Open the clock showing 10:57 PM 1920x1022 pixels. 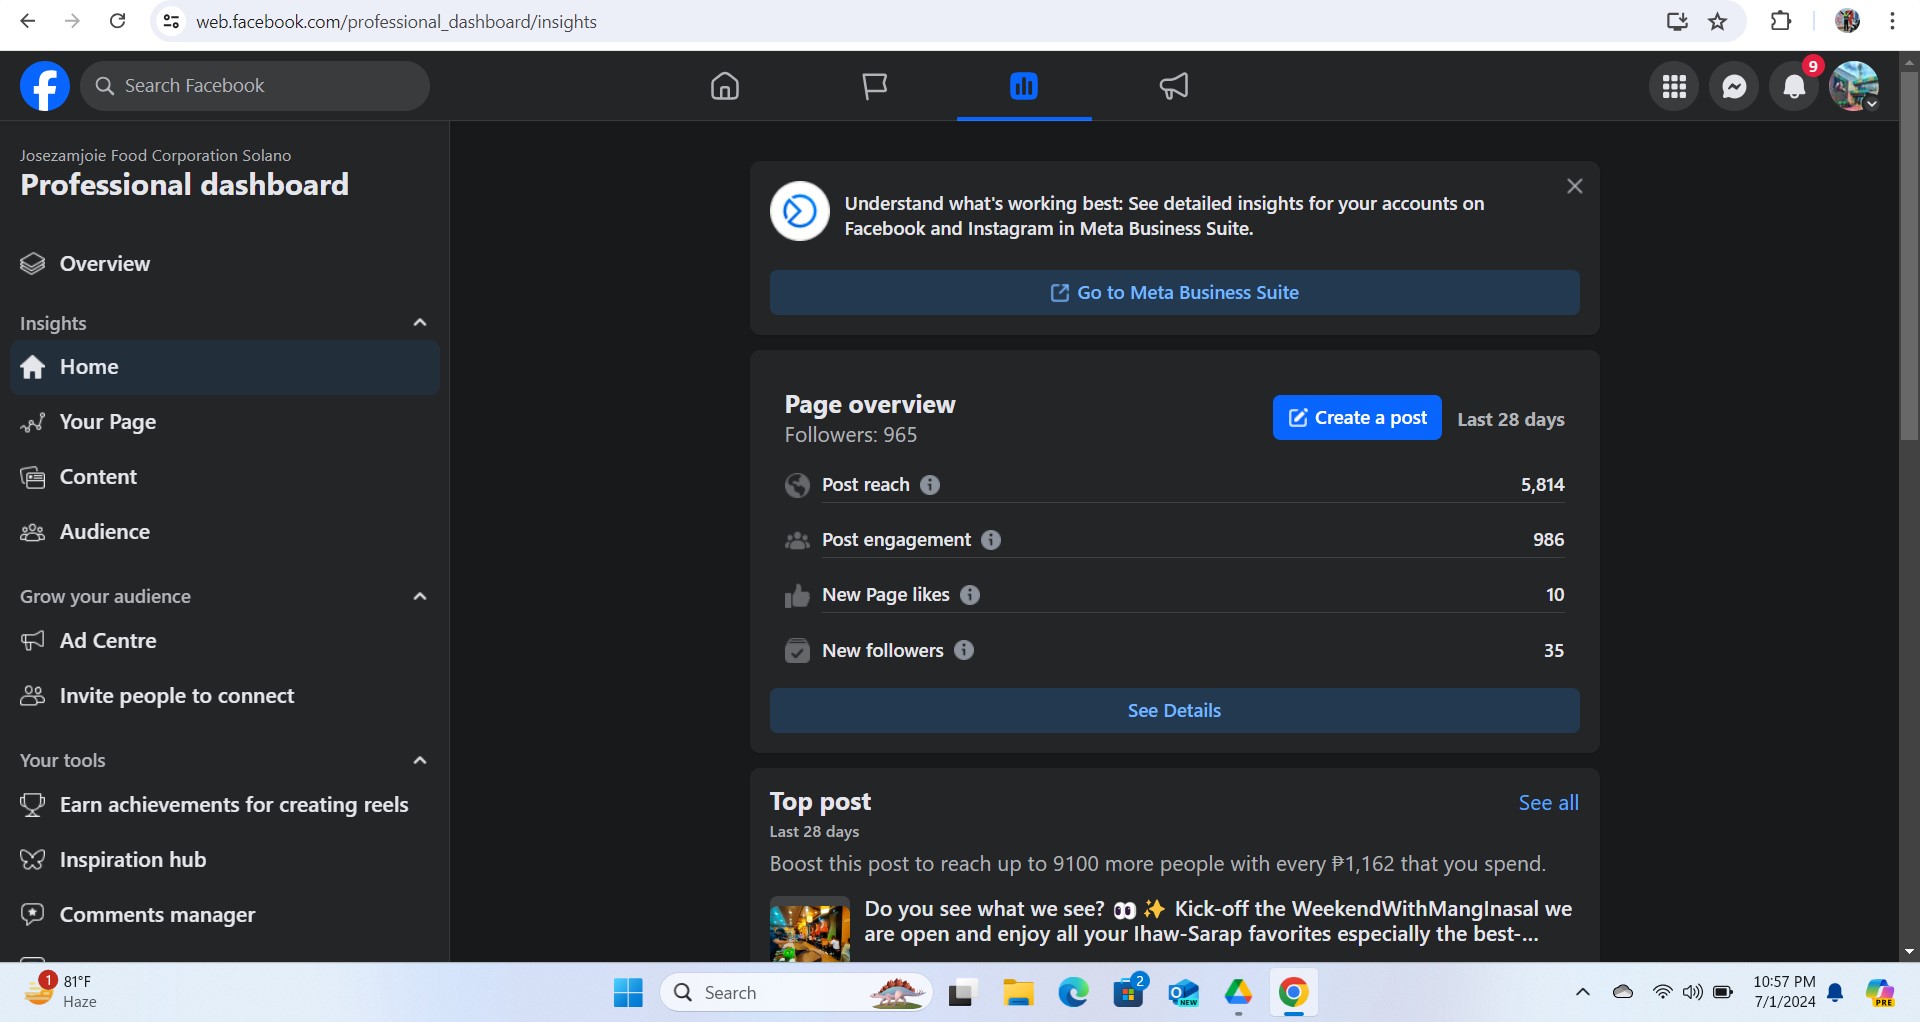tap(1784, 992)
